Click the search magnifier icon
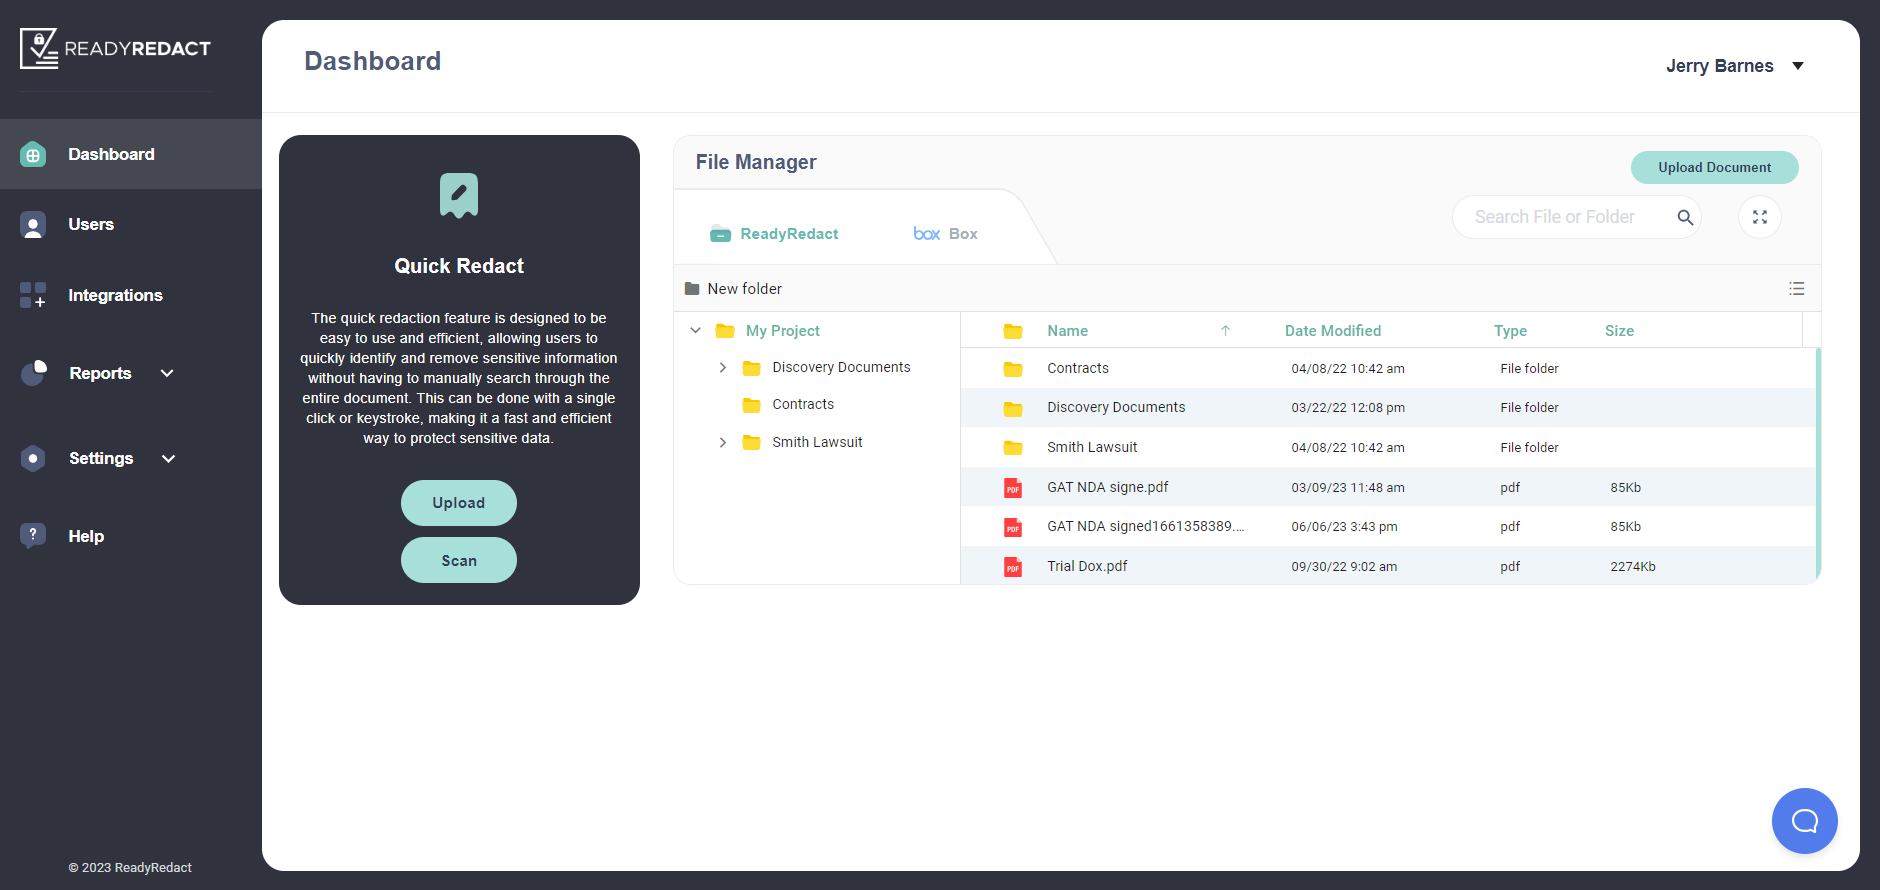1880x890 pixels. click(1685, 217)
